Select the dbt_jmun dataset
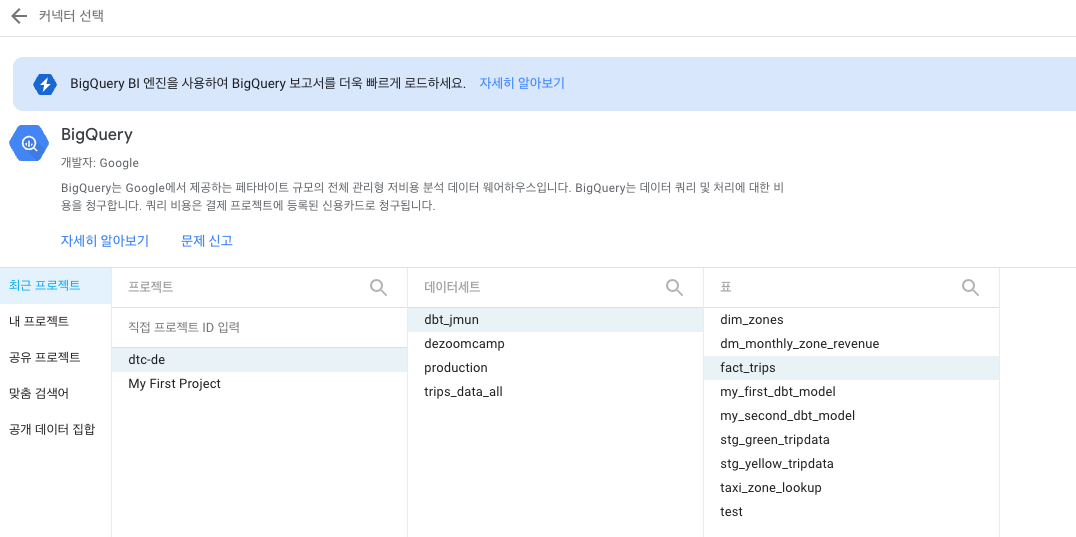 [555, 320]
